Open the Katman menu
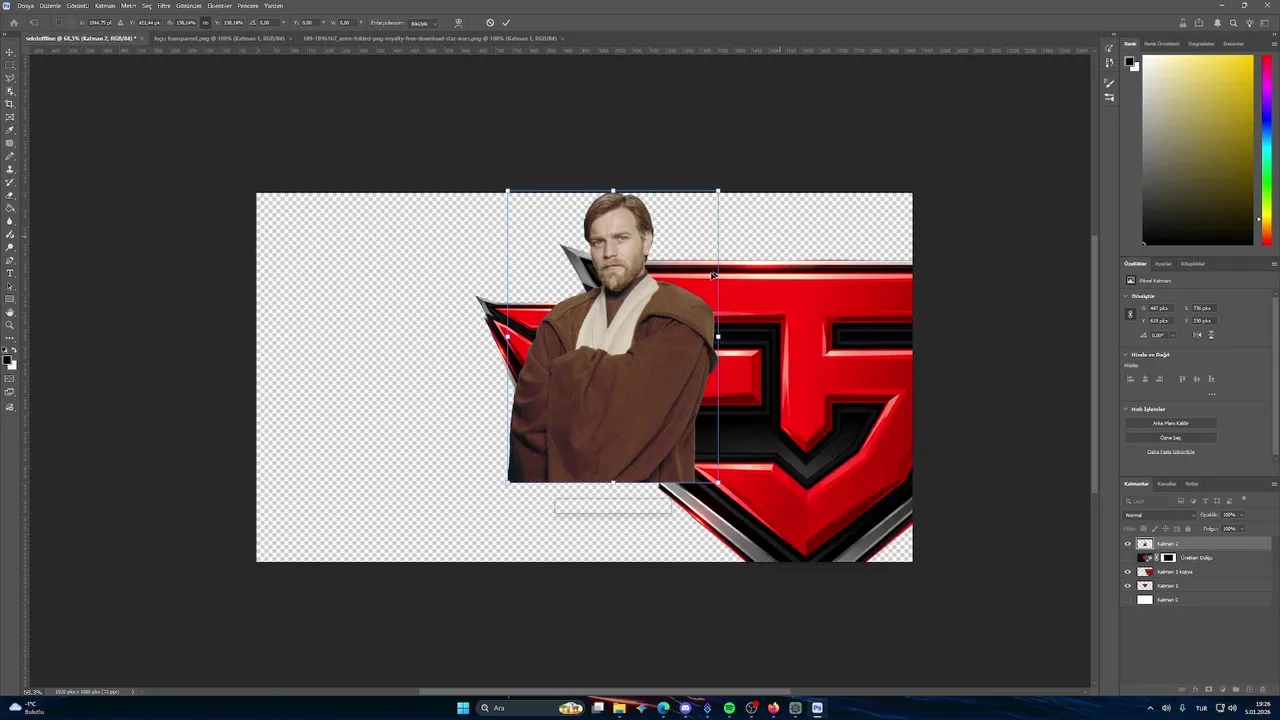The image size is (1280, 720). (x=105, y=6)
